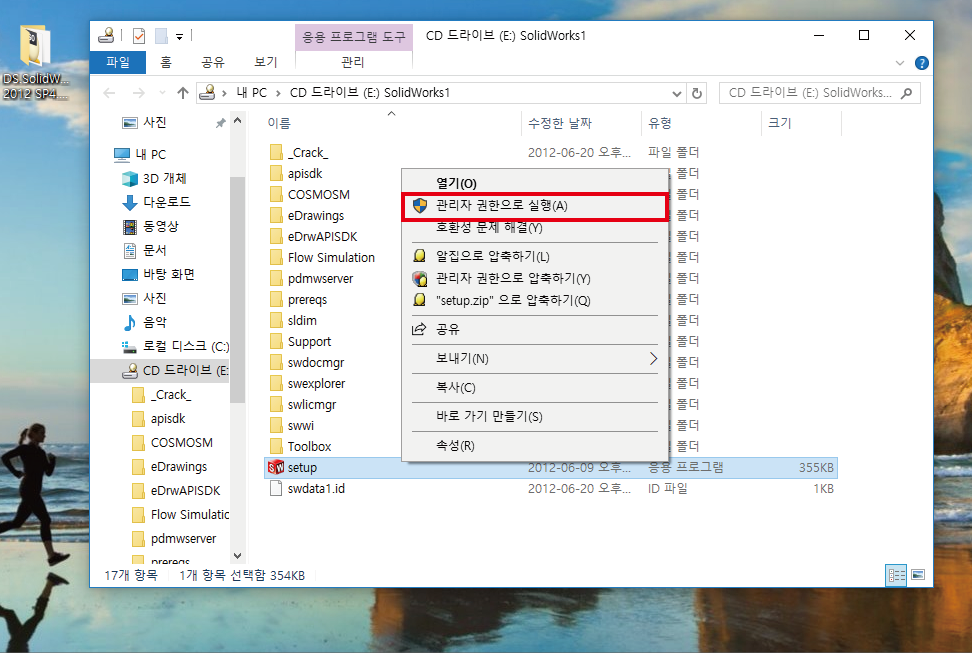
Task: Open the 파일 ribbon tab
Action: tap(118, 62)
